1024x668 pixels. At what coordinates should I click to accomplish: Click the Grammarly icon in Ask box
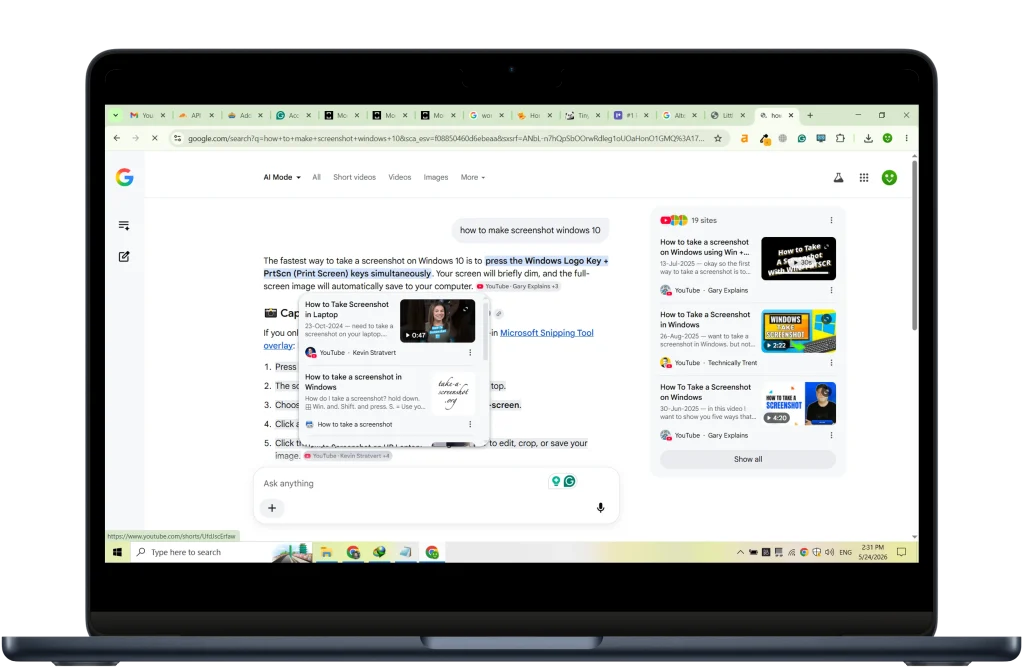click(x=569, y=481)
